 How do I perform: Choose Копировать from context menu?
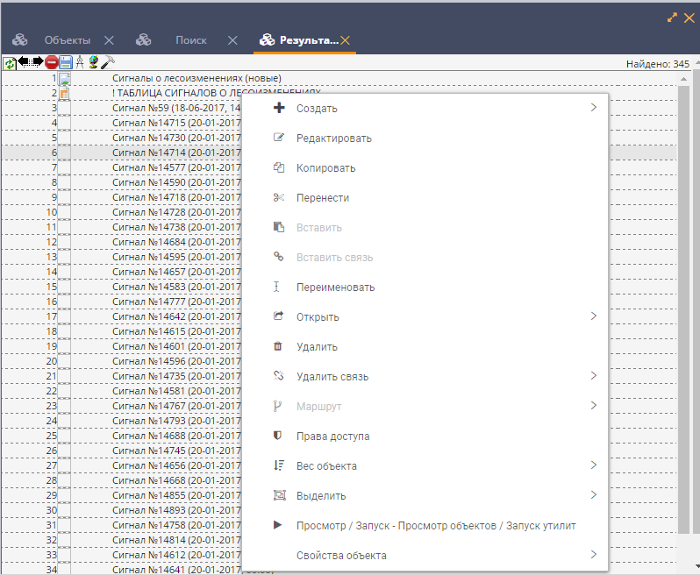click(x=326, y=168)
